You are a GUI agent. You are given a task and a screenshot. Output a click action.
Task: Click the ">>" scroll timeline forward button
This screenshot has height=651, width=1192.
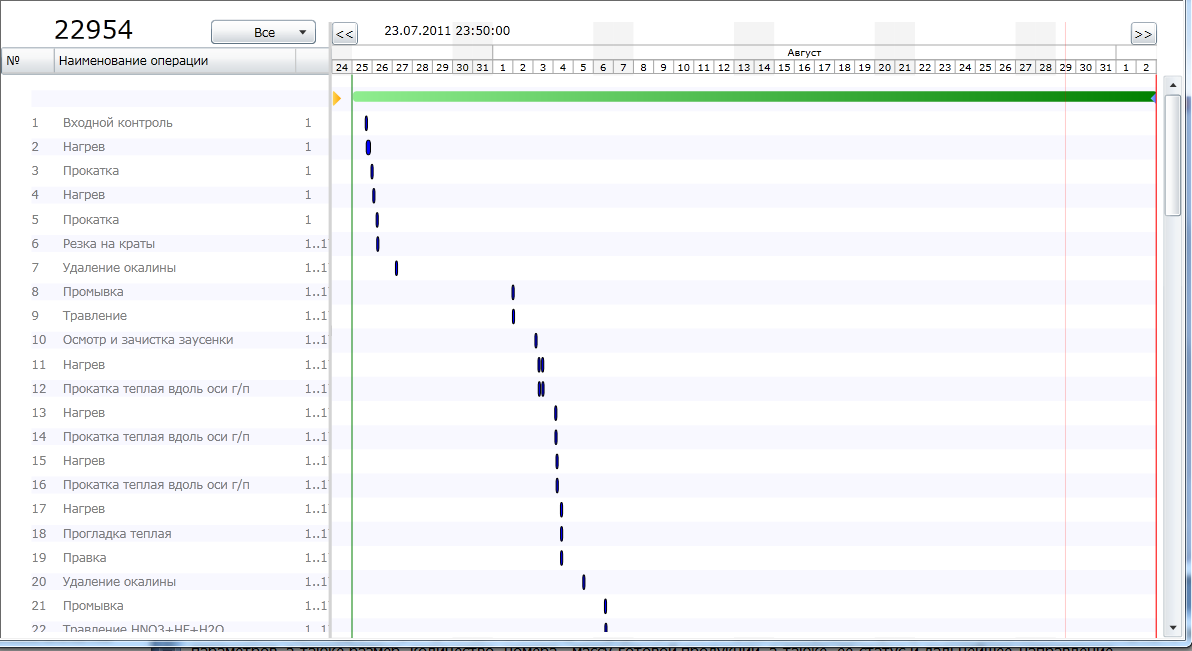[1143, 34]
